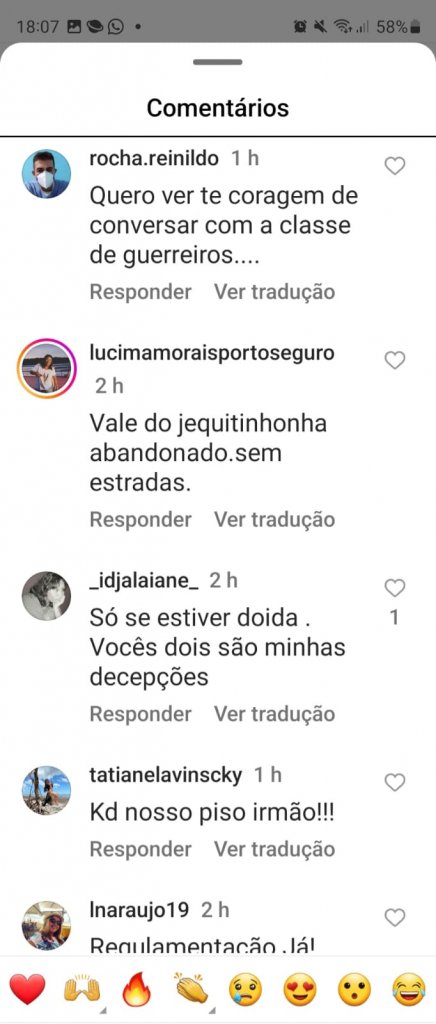Insert laughing tears emoji
Image resolution: width=436 pixels, height=1024 pixels.
click(409, 989)
